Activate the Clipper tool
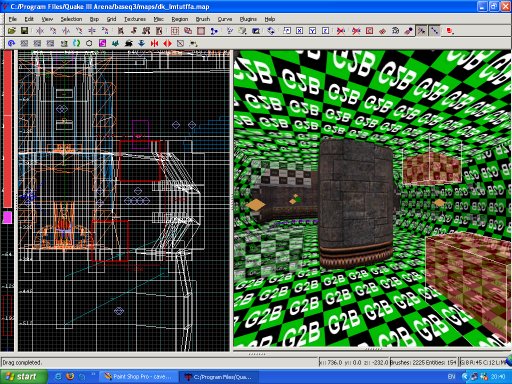Image resolution: width=512 pixels, height=384 pixels. pos(214,31)
